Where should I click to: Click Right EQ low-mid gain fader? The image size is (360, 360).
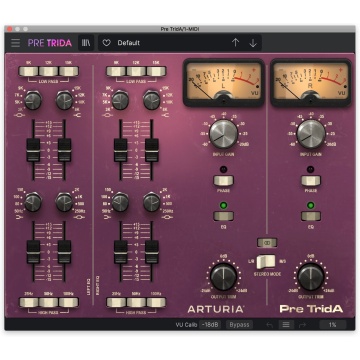tap(152, 252)
